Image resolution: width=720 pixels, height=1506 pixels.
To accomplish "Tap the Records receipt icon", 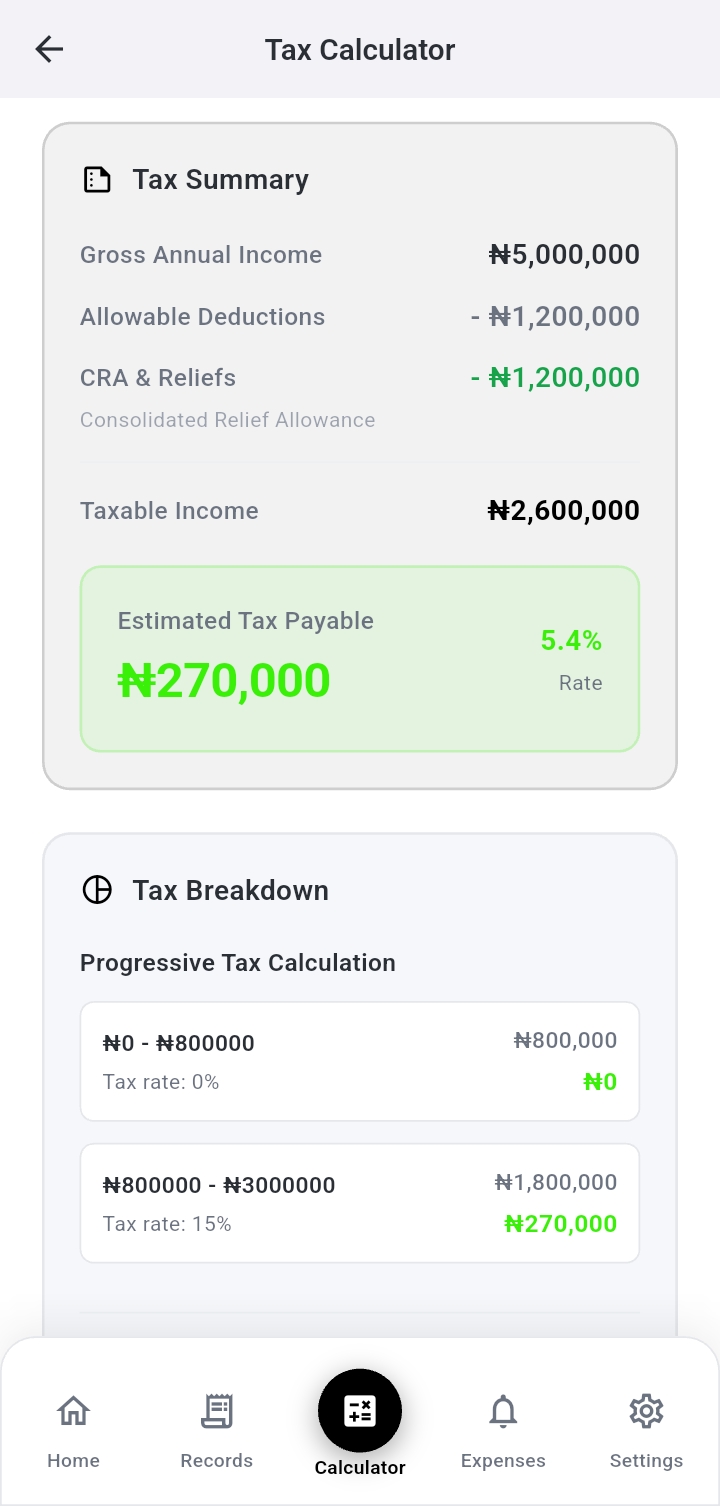I will (216, 1411).
